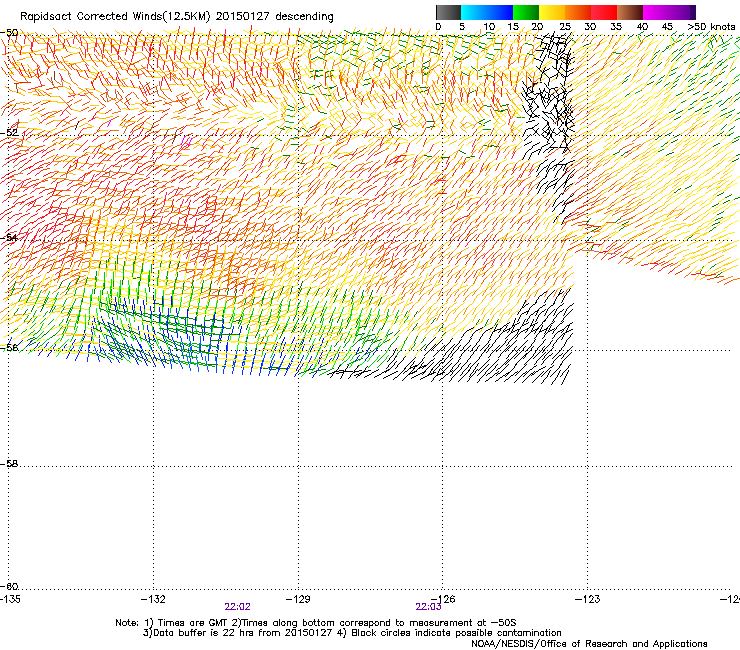
Task: Click the -52 latitude axis label
Action: click(9, 133)
